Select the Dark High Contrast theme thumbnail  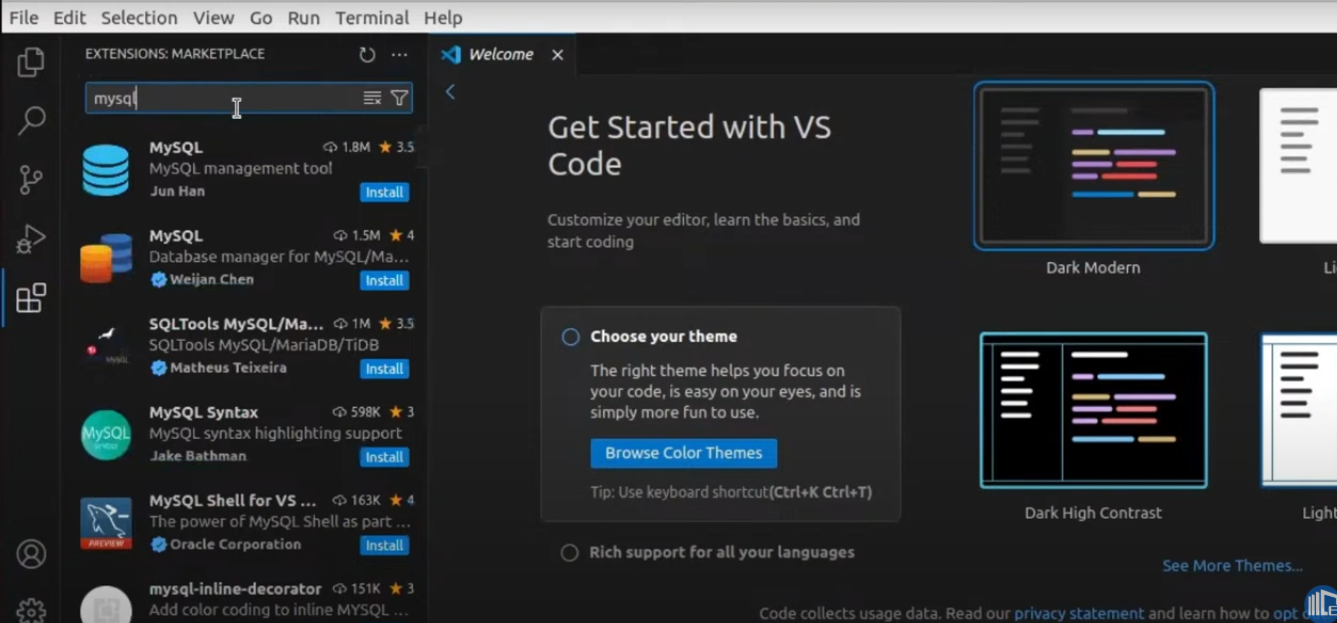click(1094, 410)
